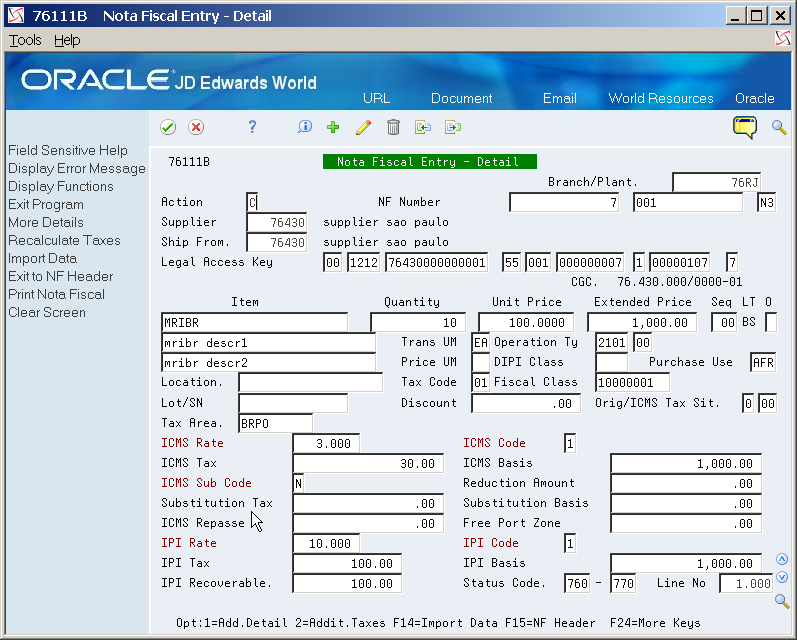This screenshot has height=640, width=797.
Task: Click Exit to NF Header
Action: pyautogui.click(x=60, y=277)
